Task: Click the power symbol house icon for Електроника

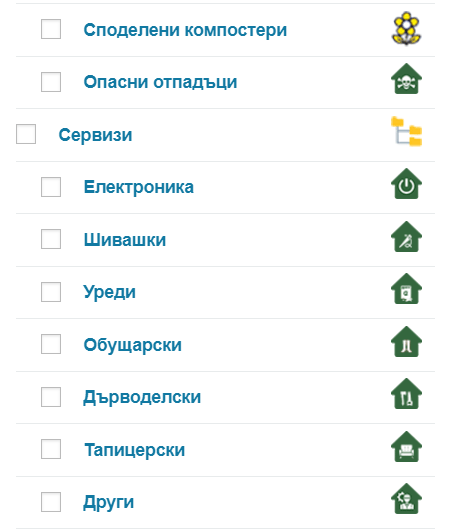Action: (x=406, y=184)
